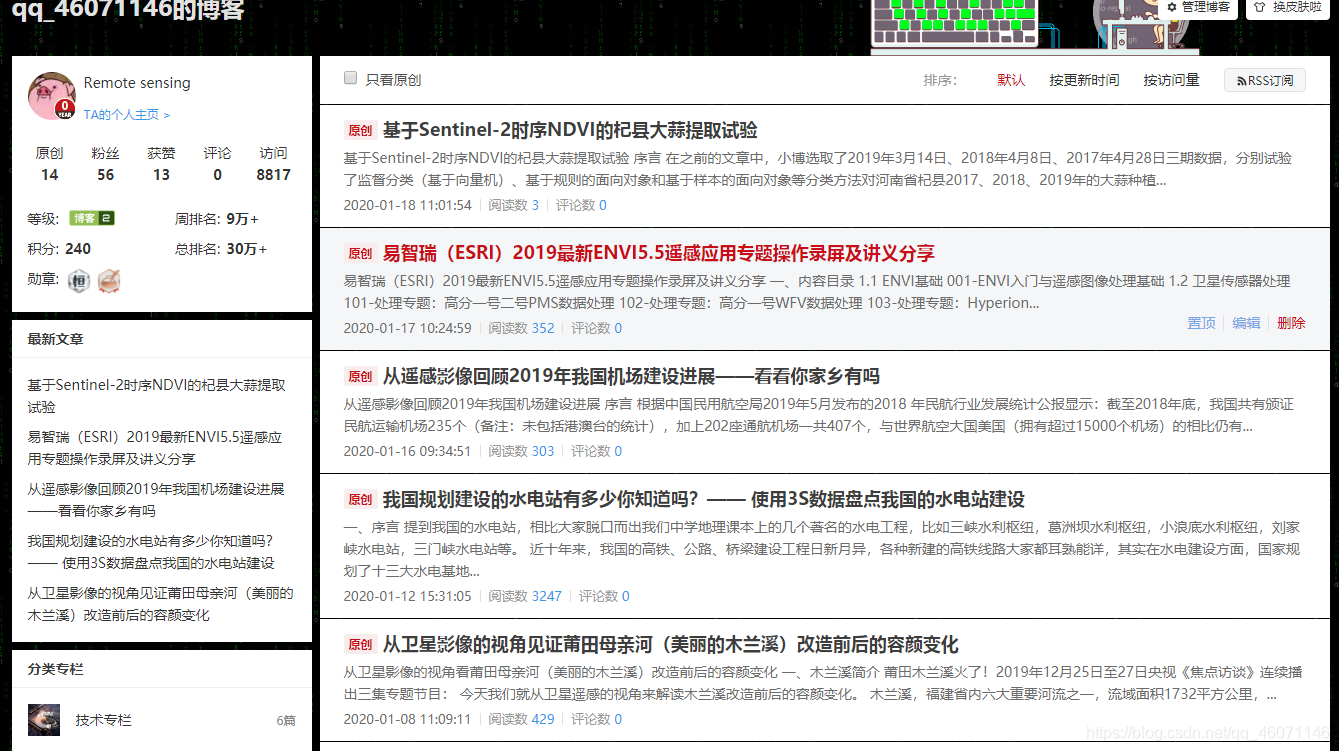Click the 技术专栏 column thumbnail
This screenshot has width=1339, height=751.
tap(42, 719)
